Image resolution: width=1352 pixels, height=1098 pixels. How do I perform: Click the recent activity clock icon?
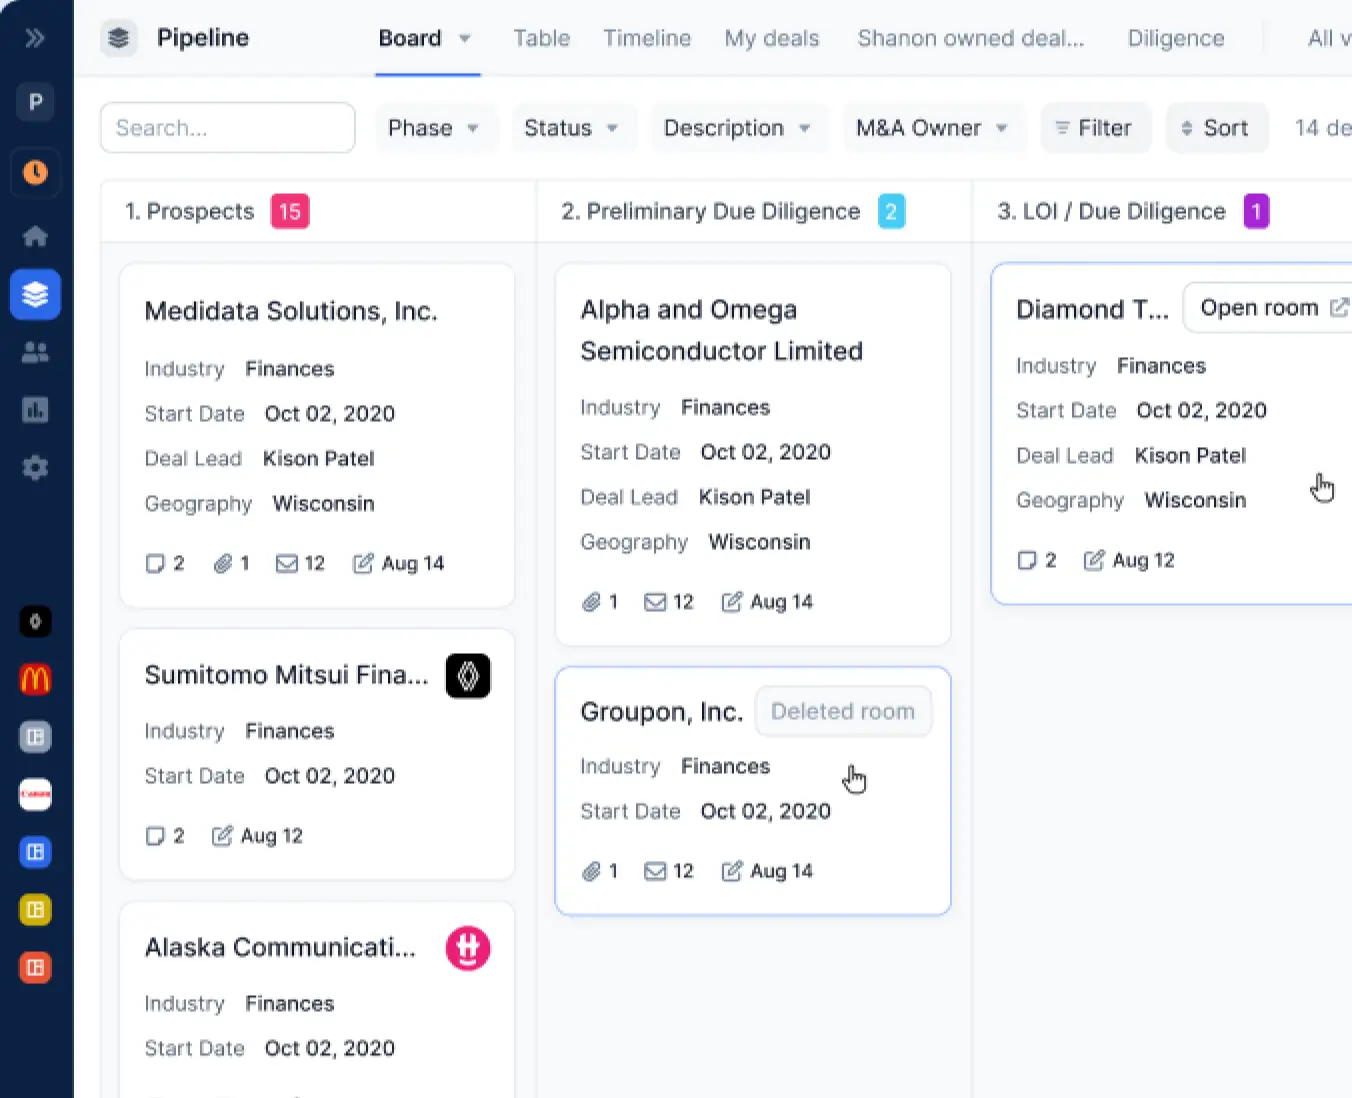35,172
